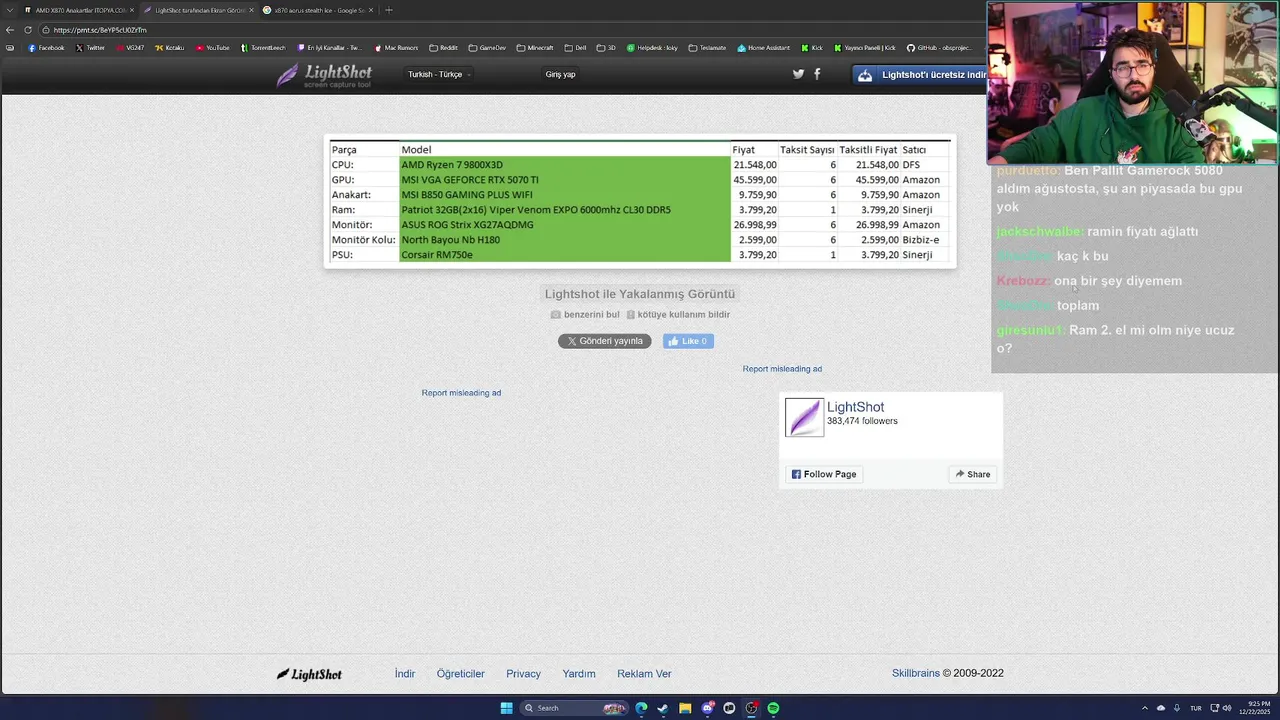1280x720 pixels.
Task: Switch to x870 aorus stealth ice Google tab
Action: click(x=318, y=10)
